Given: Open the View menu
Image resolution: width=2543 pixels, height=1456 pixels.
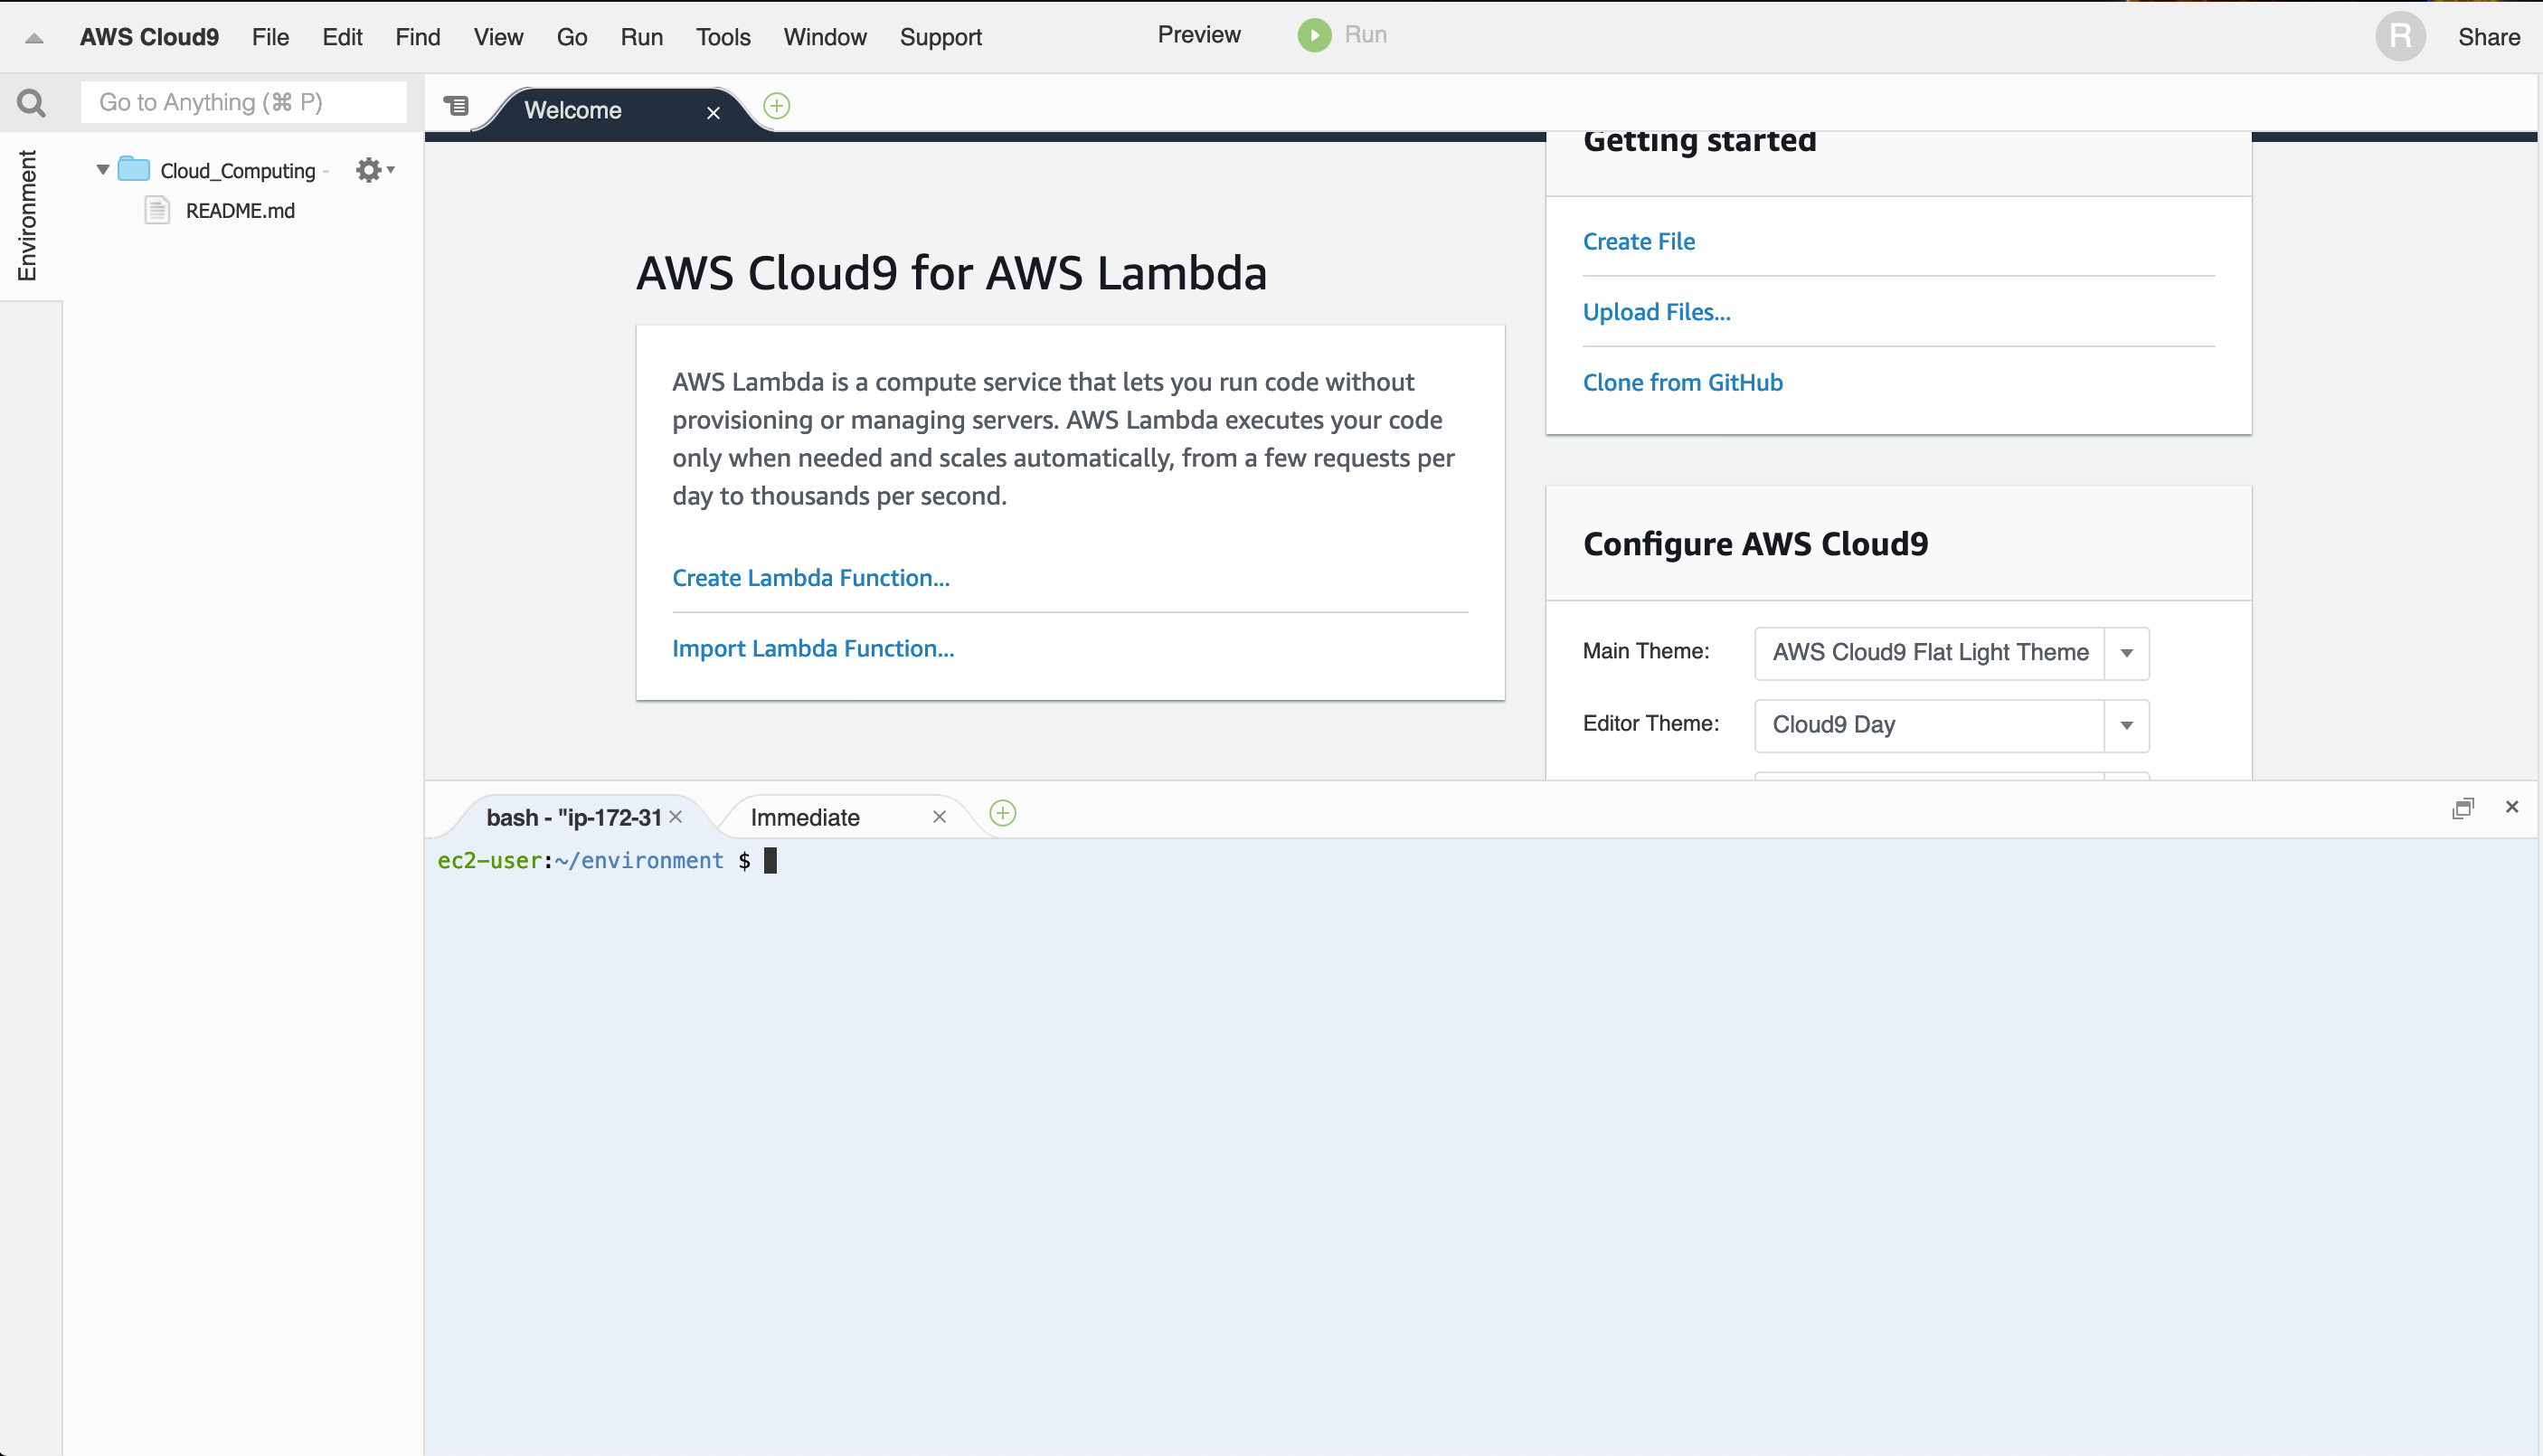Looking at the screenshot, I should tap(498, 37).
